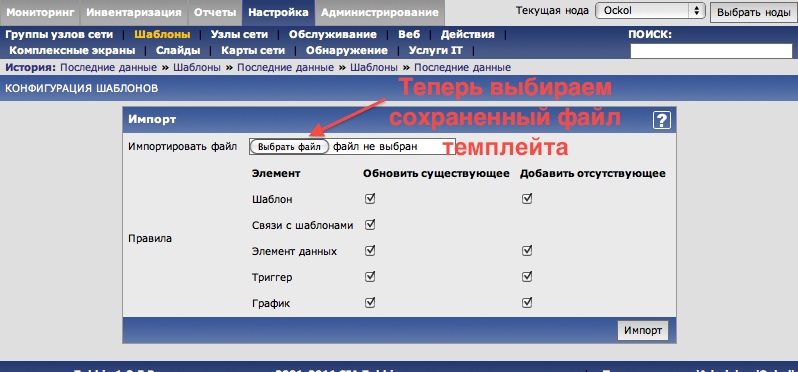Toggle Связи с шаблонами update checkbox
Screen dimensions: 798x372
[370, 224]
